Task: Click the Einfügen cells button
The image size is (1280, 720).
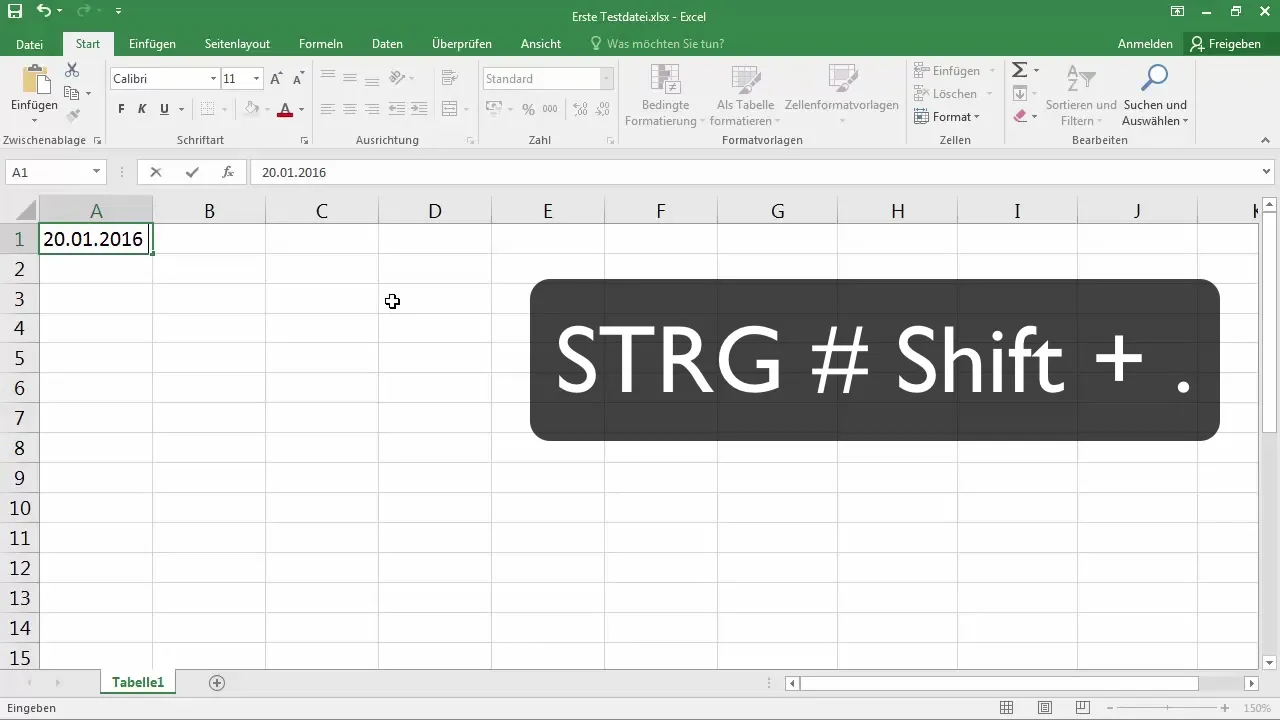Action: 948,71
